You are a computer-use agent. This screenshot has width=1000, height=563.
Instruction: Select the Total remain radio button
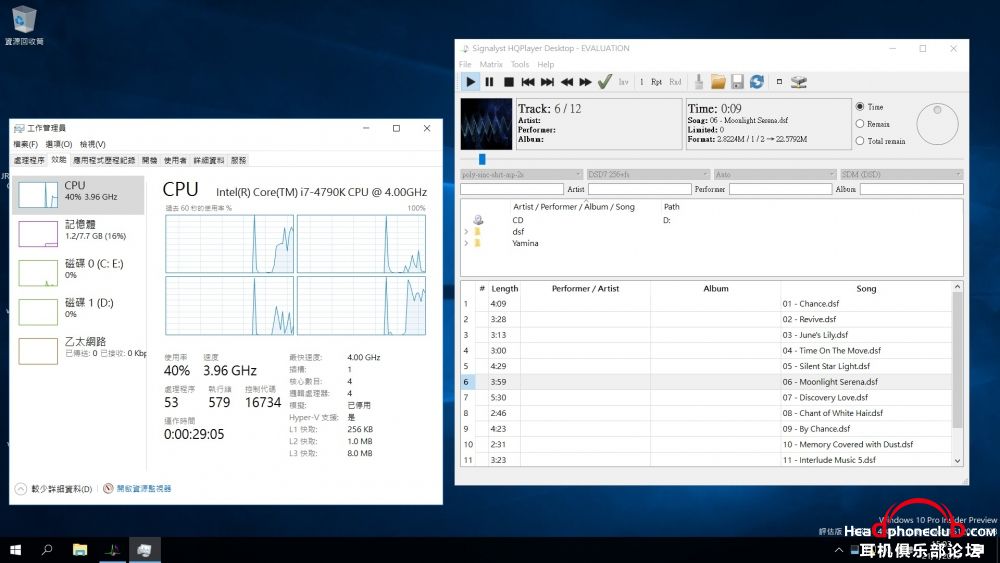pos(860,141)
